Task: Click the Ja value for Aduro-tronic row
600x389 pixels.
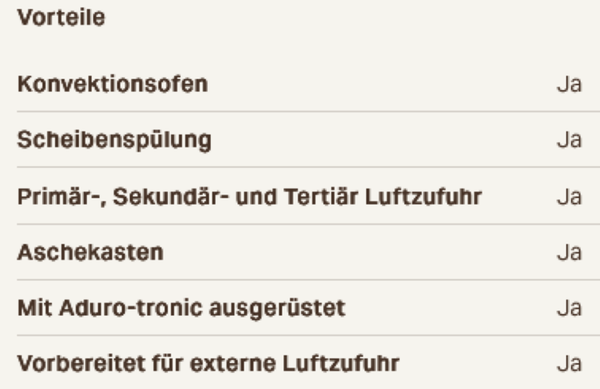Action: coord(569,308)
